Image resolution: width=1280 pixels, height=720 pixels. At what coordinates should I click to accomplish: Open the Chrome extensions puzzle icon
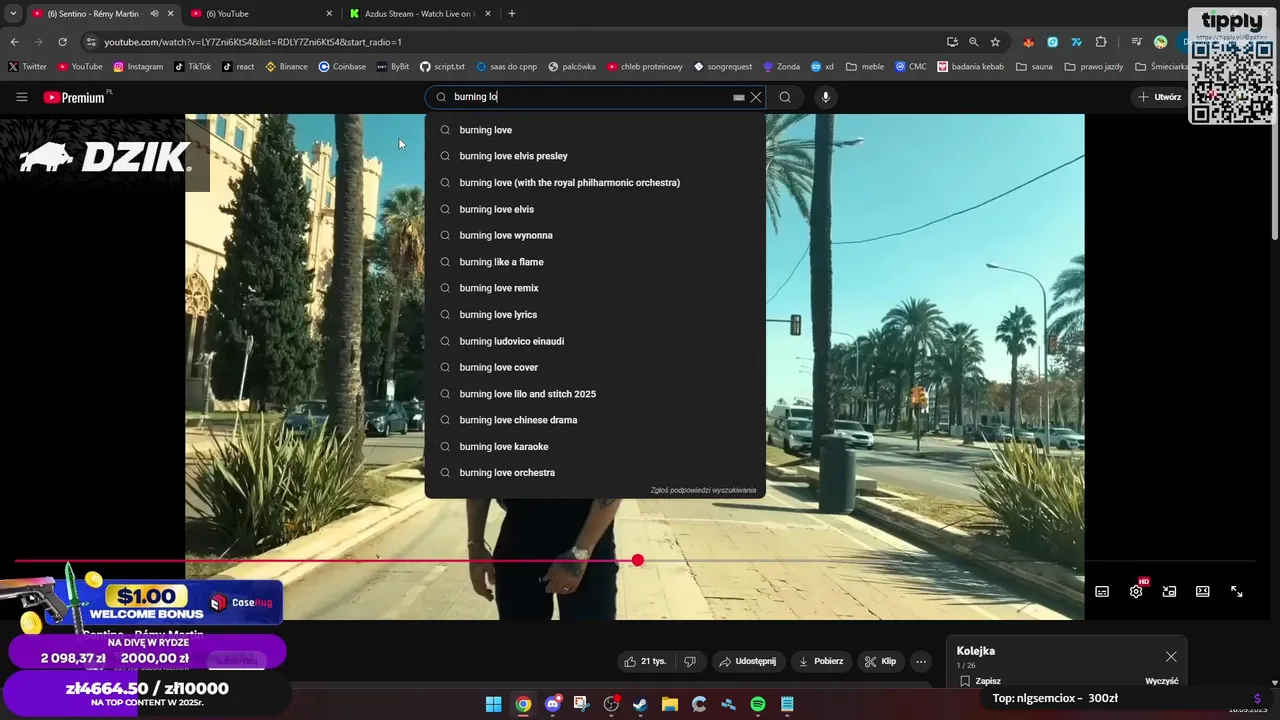pos(1101,42)
